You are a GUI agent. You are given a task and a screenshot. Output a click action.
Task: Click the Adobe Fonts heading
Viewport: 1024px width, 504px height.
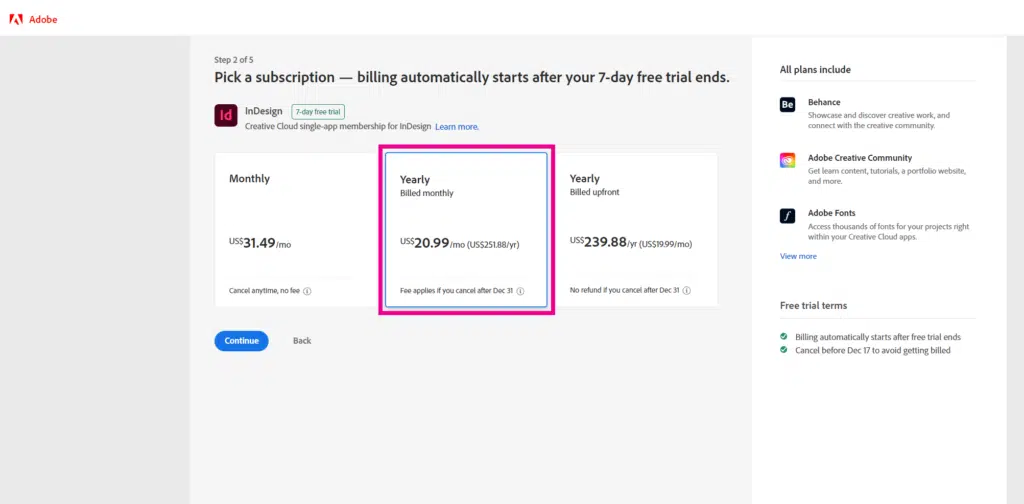pyautogui.click(x=831, y=213)
